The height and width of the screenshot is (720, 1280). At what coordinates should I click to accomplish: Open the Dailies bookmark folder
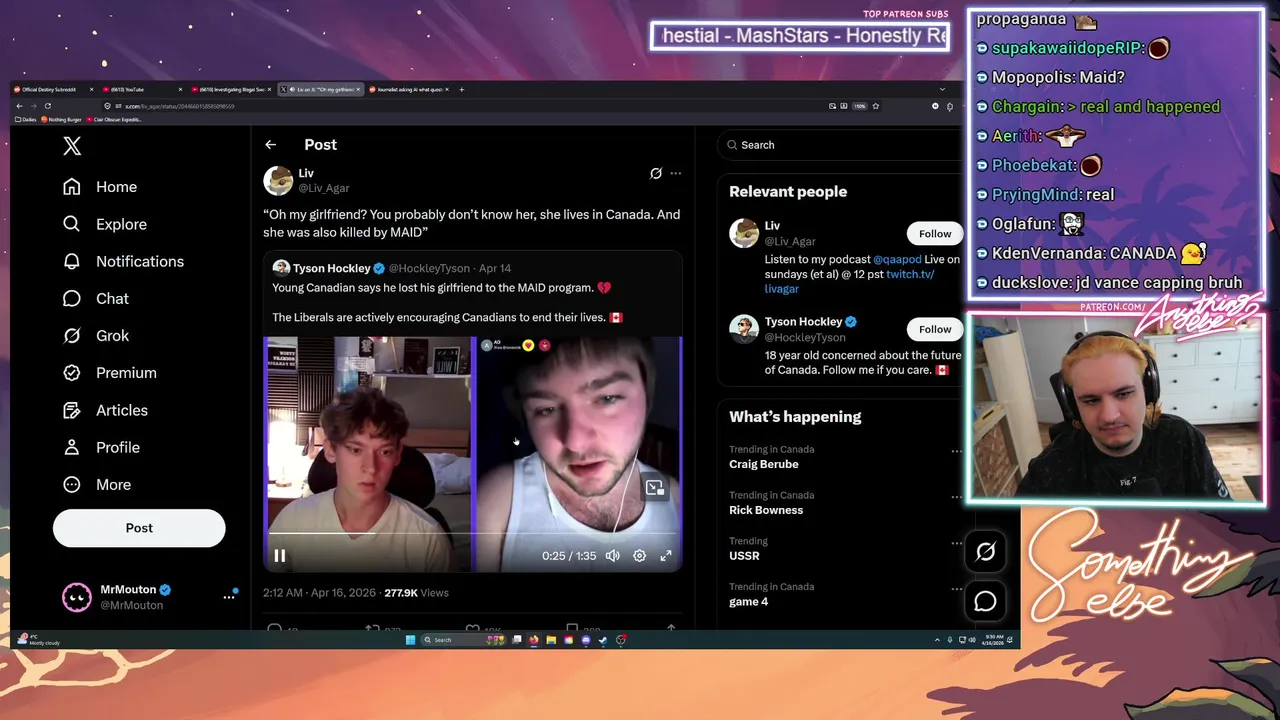click(26, 119)
